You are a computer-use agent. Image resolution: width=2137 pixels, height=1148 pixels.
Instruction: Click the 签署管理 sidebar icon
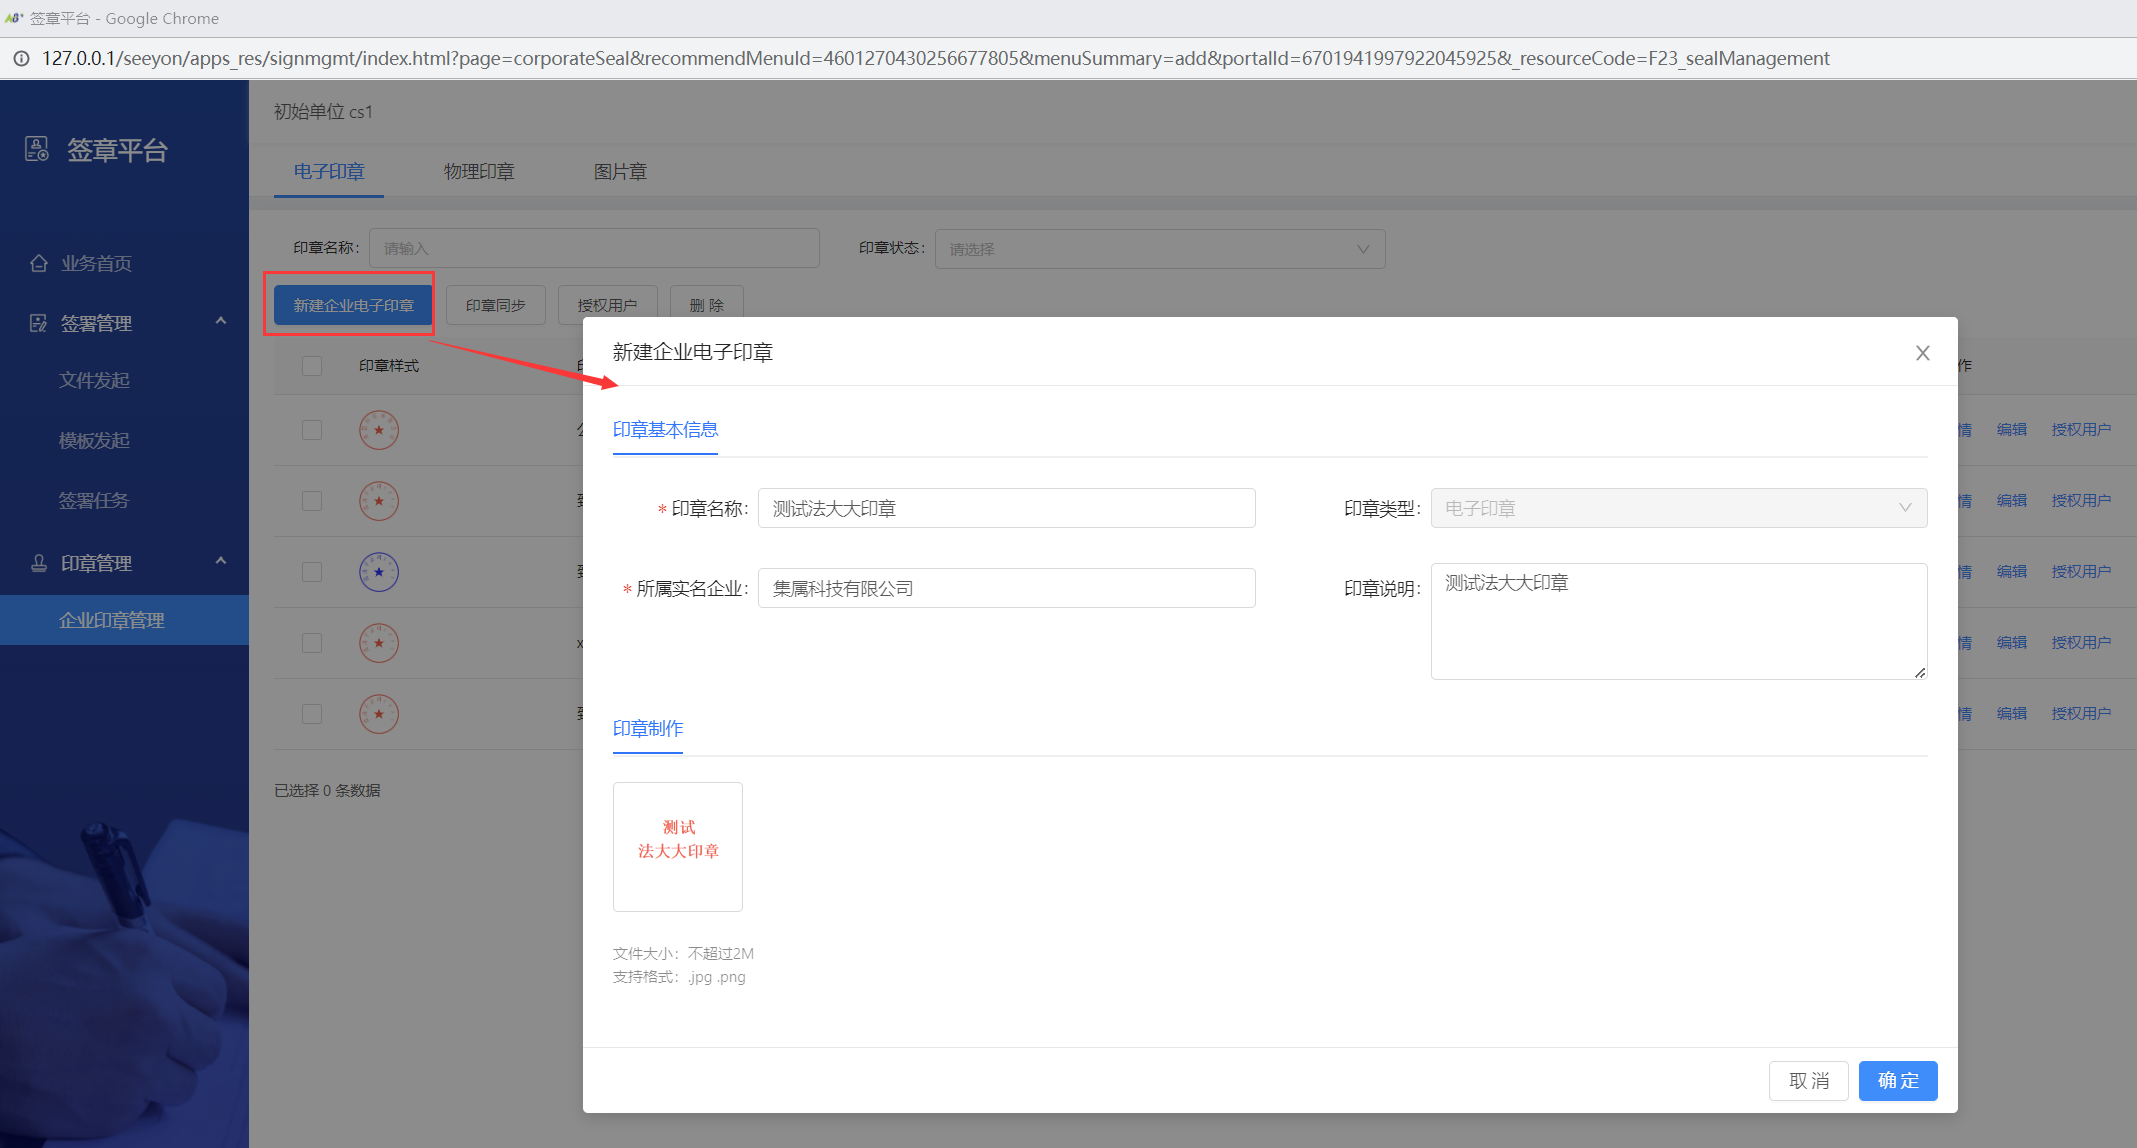(39, 323)
